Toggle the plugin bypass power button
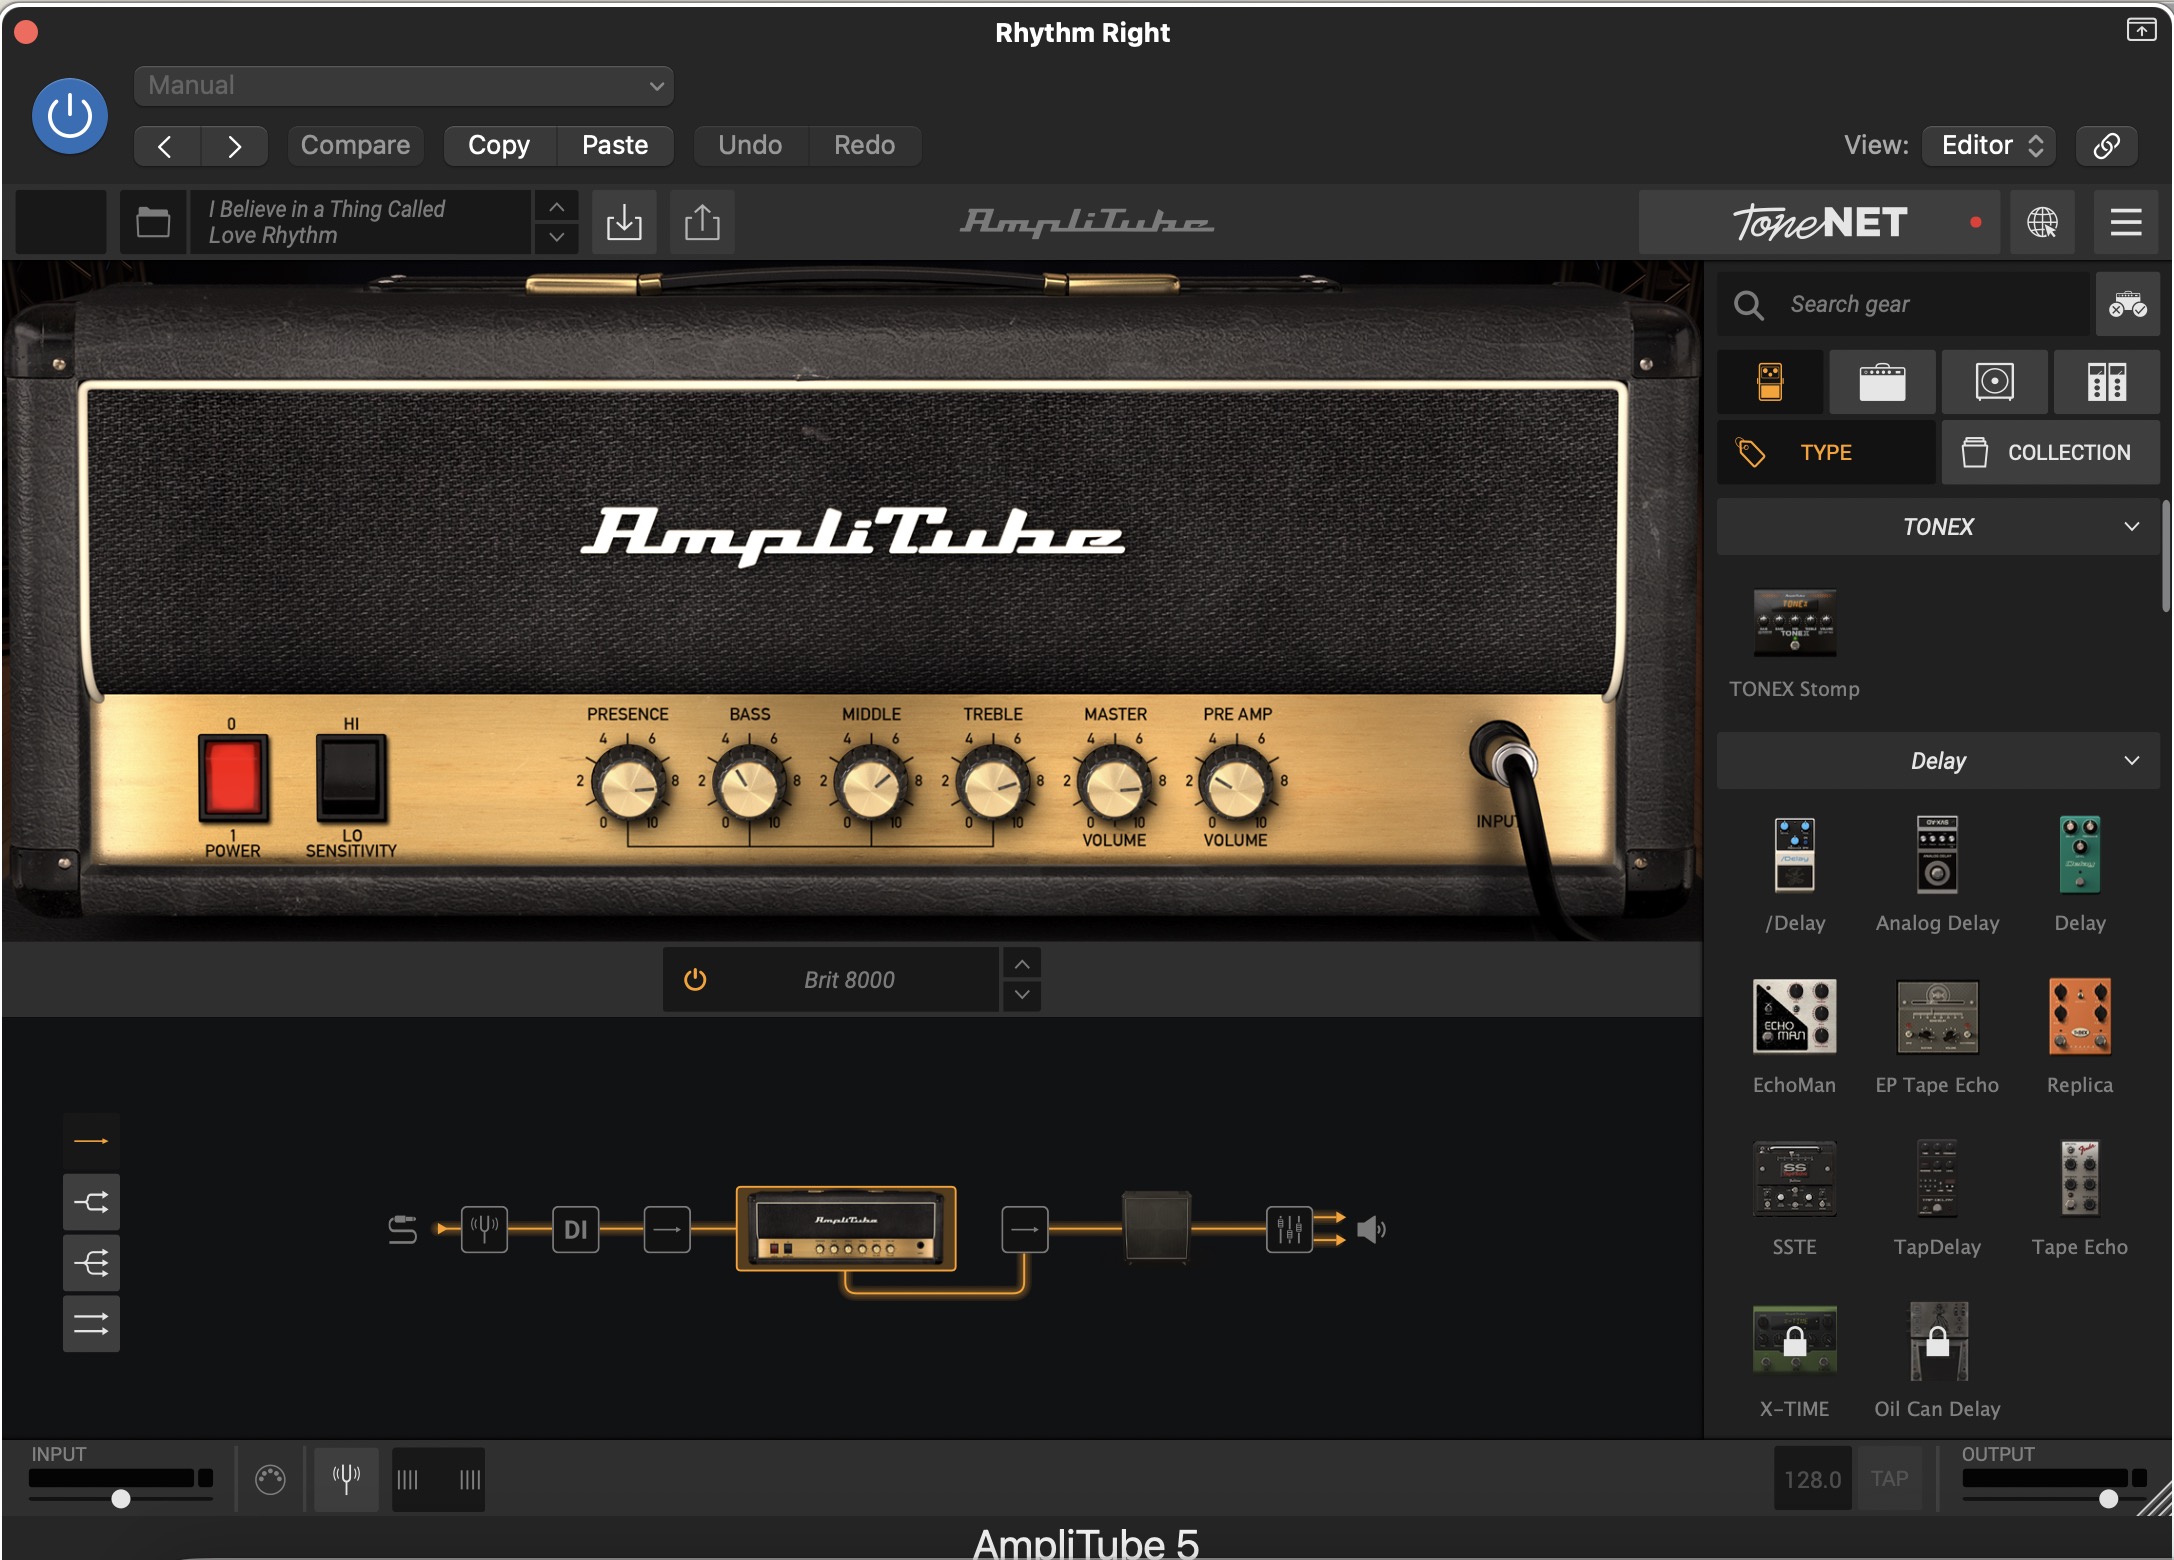Viewport: 2174px width, 1560px height. tap(70, 116)
